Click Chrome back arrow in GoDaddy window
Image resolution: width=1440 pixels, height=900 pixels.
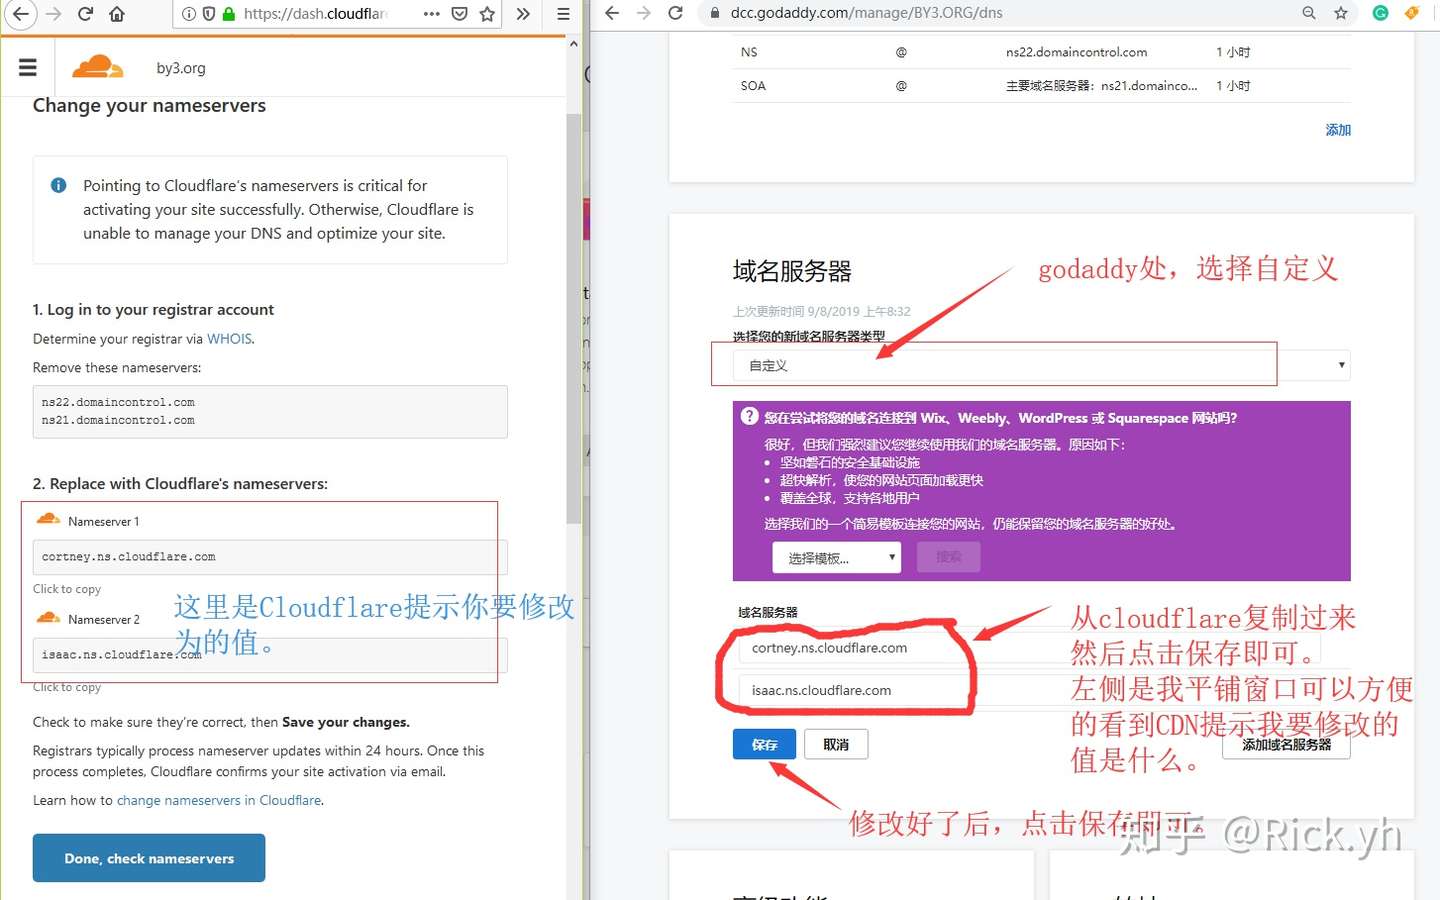pos(612,13)
